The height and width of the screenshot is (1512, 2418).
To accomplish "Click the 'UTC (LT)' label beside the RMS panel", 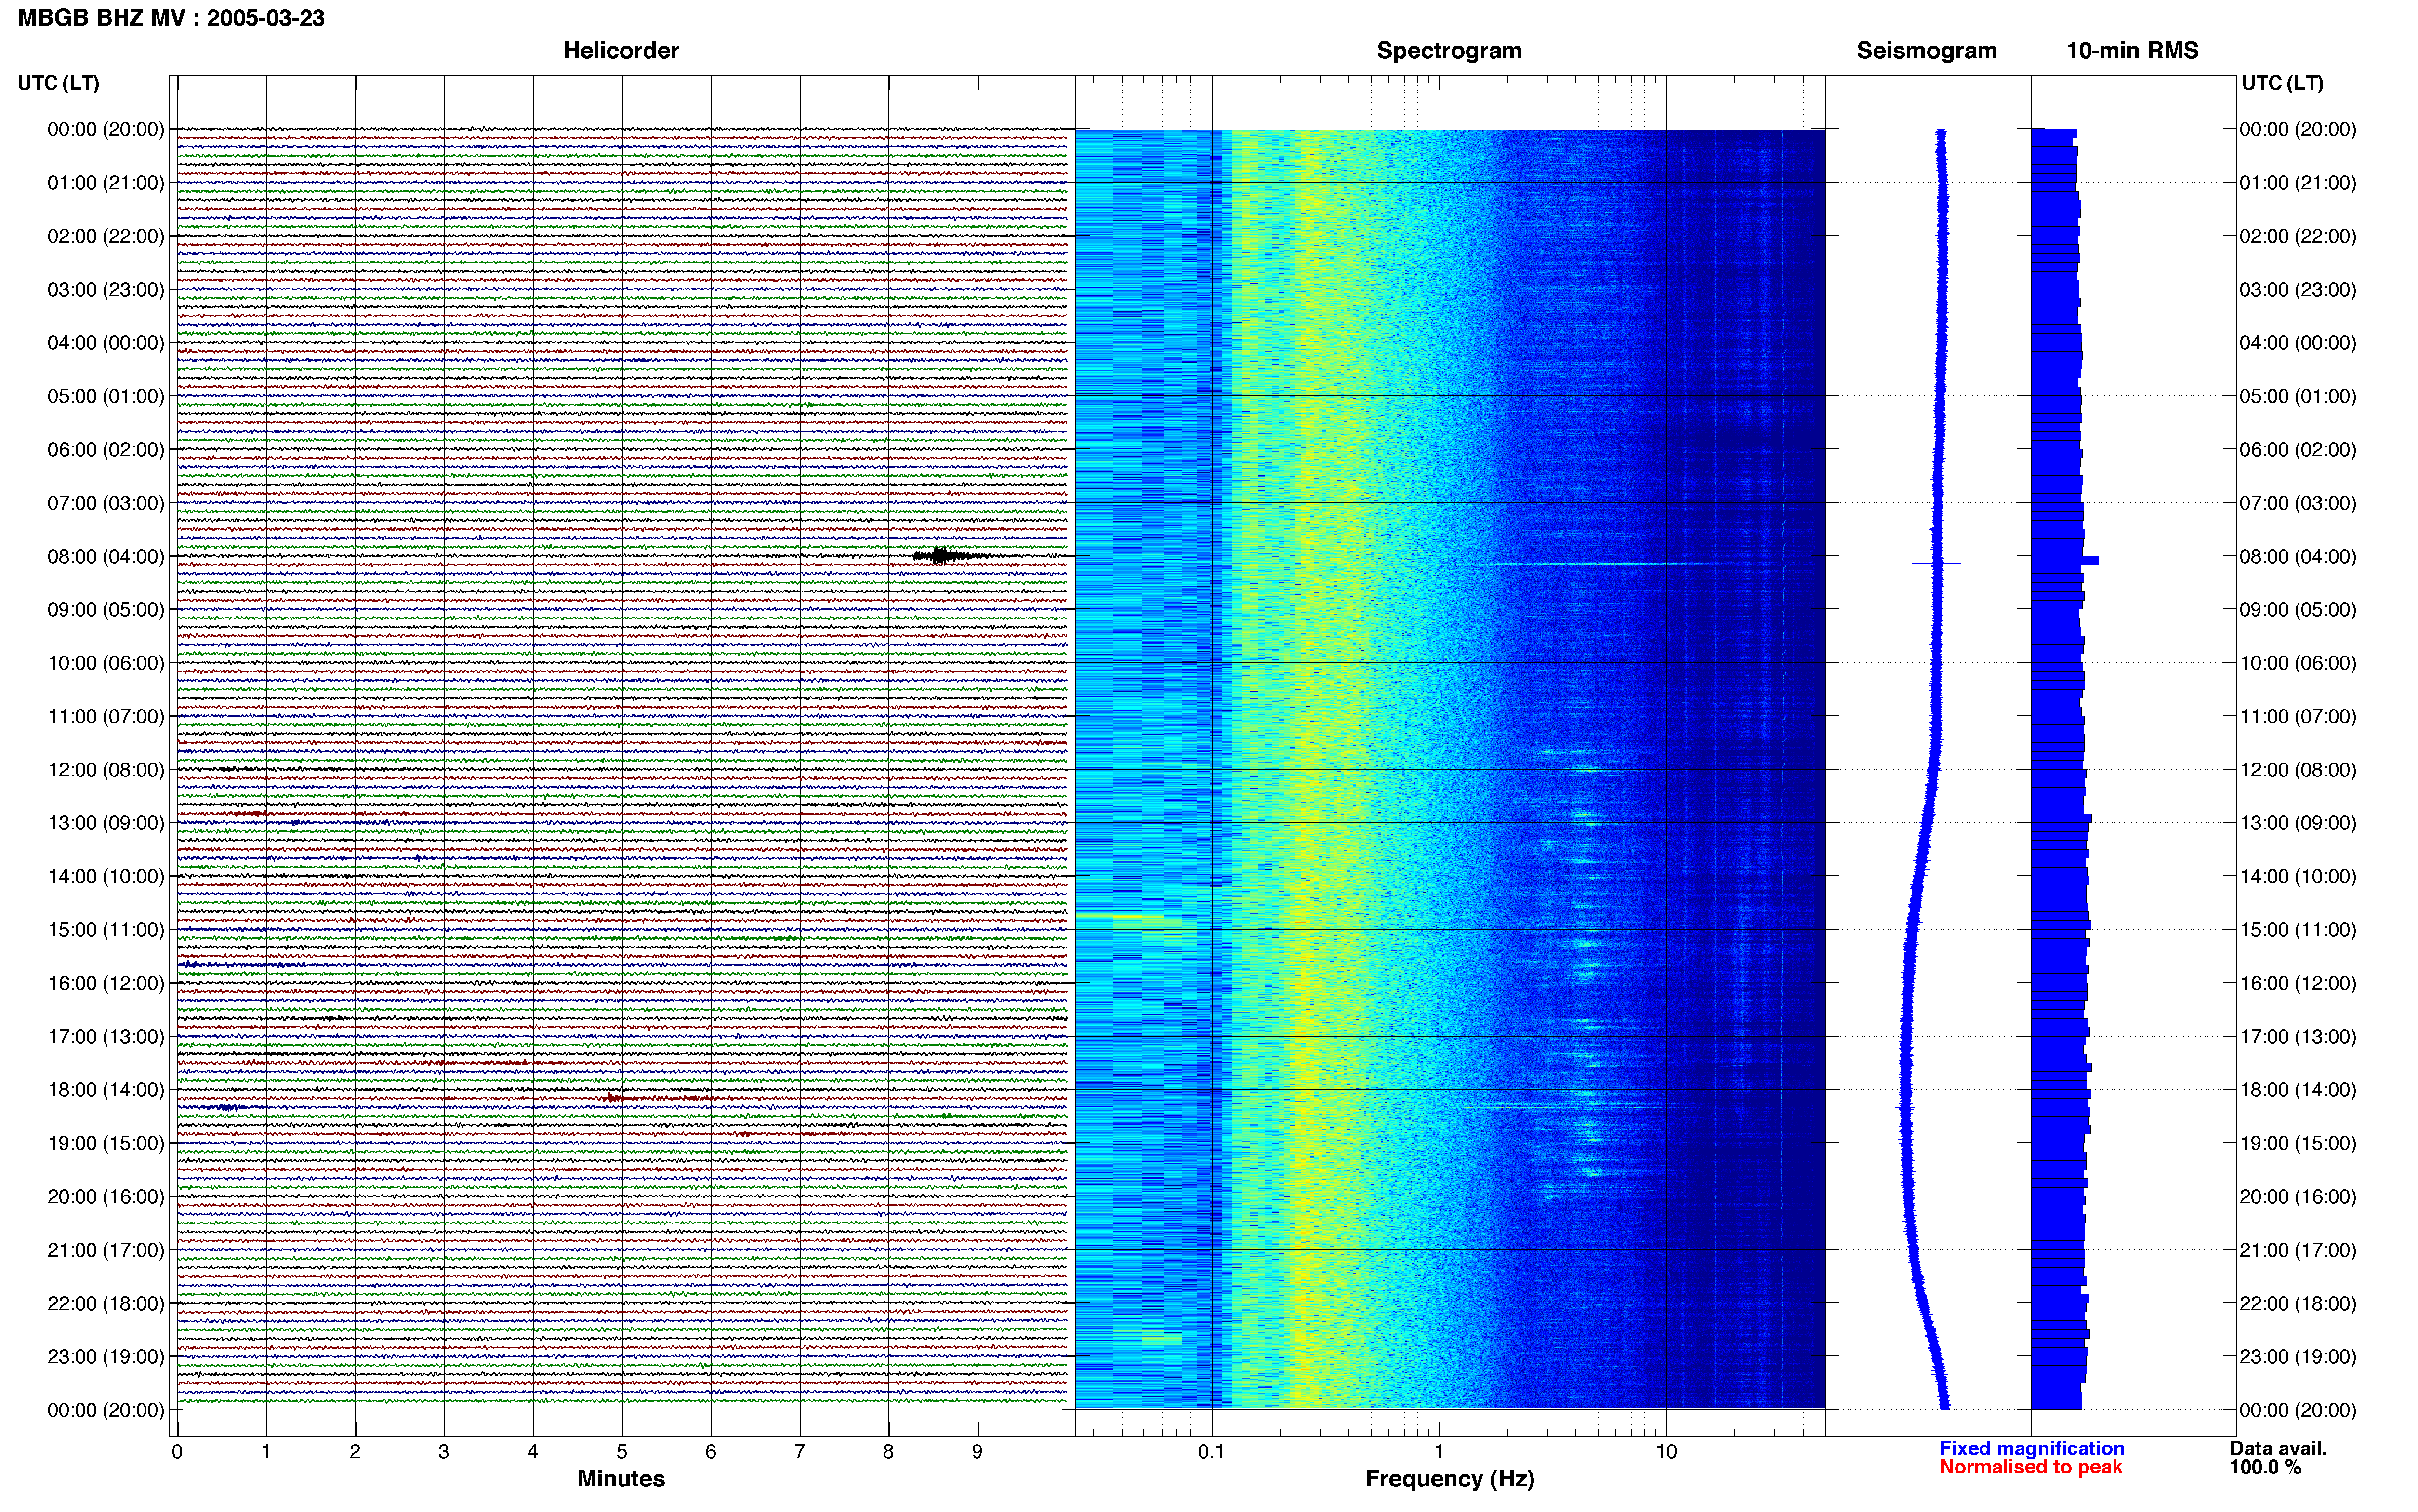I will point(2282,83).
